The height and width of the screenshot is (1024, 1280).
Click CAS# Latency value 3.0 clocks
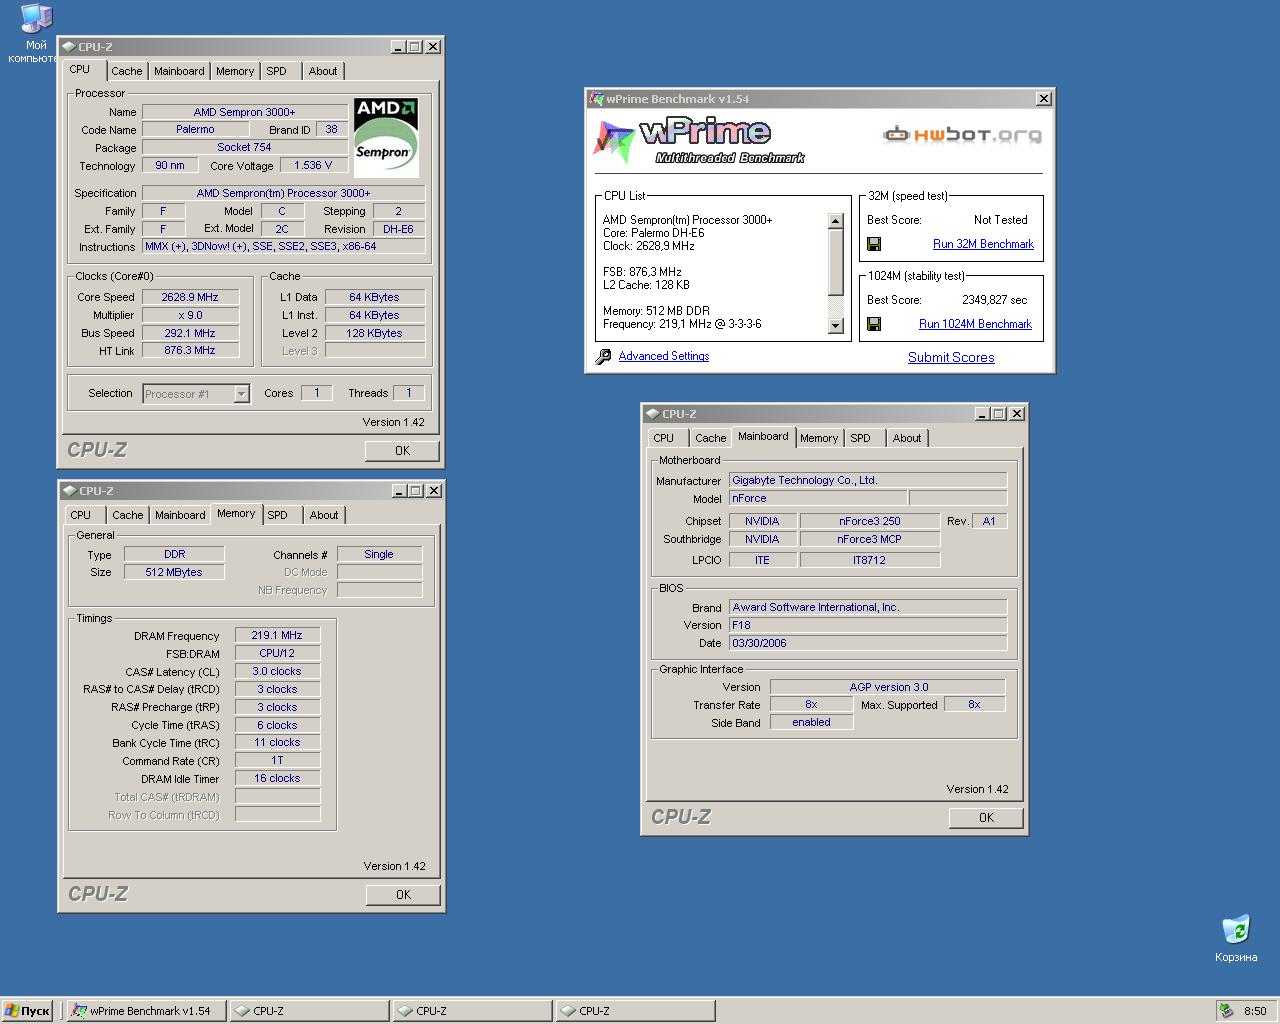click(277, 671)
